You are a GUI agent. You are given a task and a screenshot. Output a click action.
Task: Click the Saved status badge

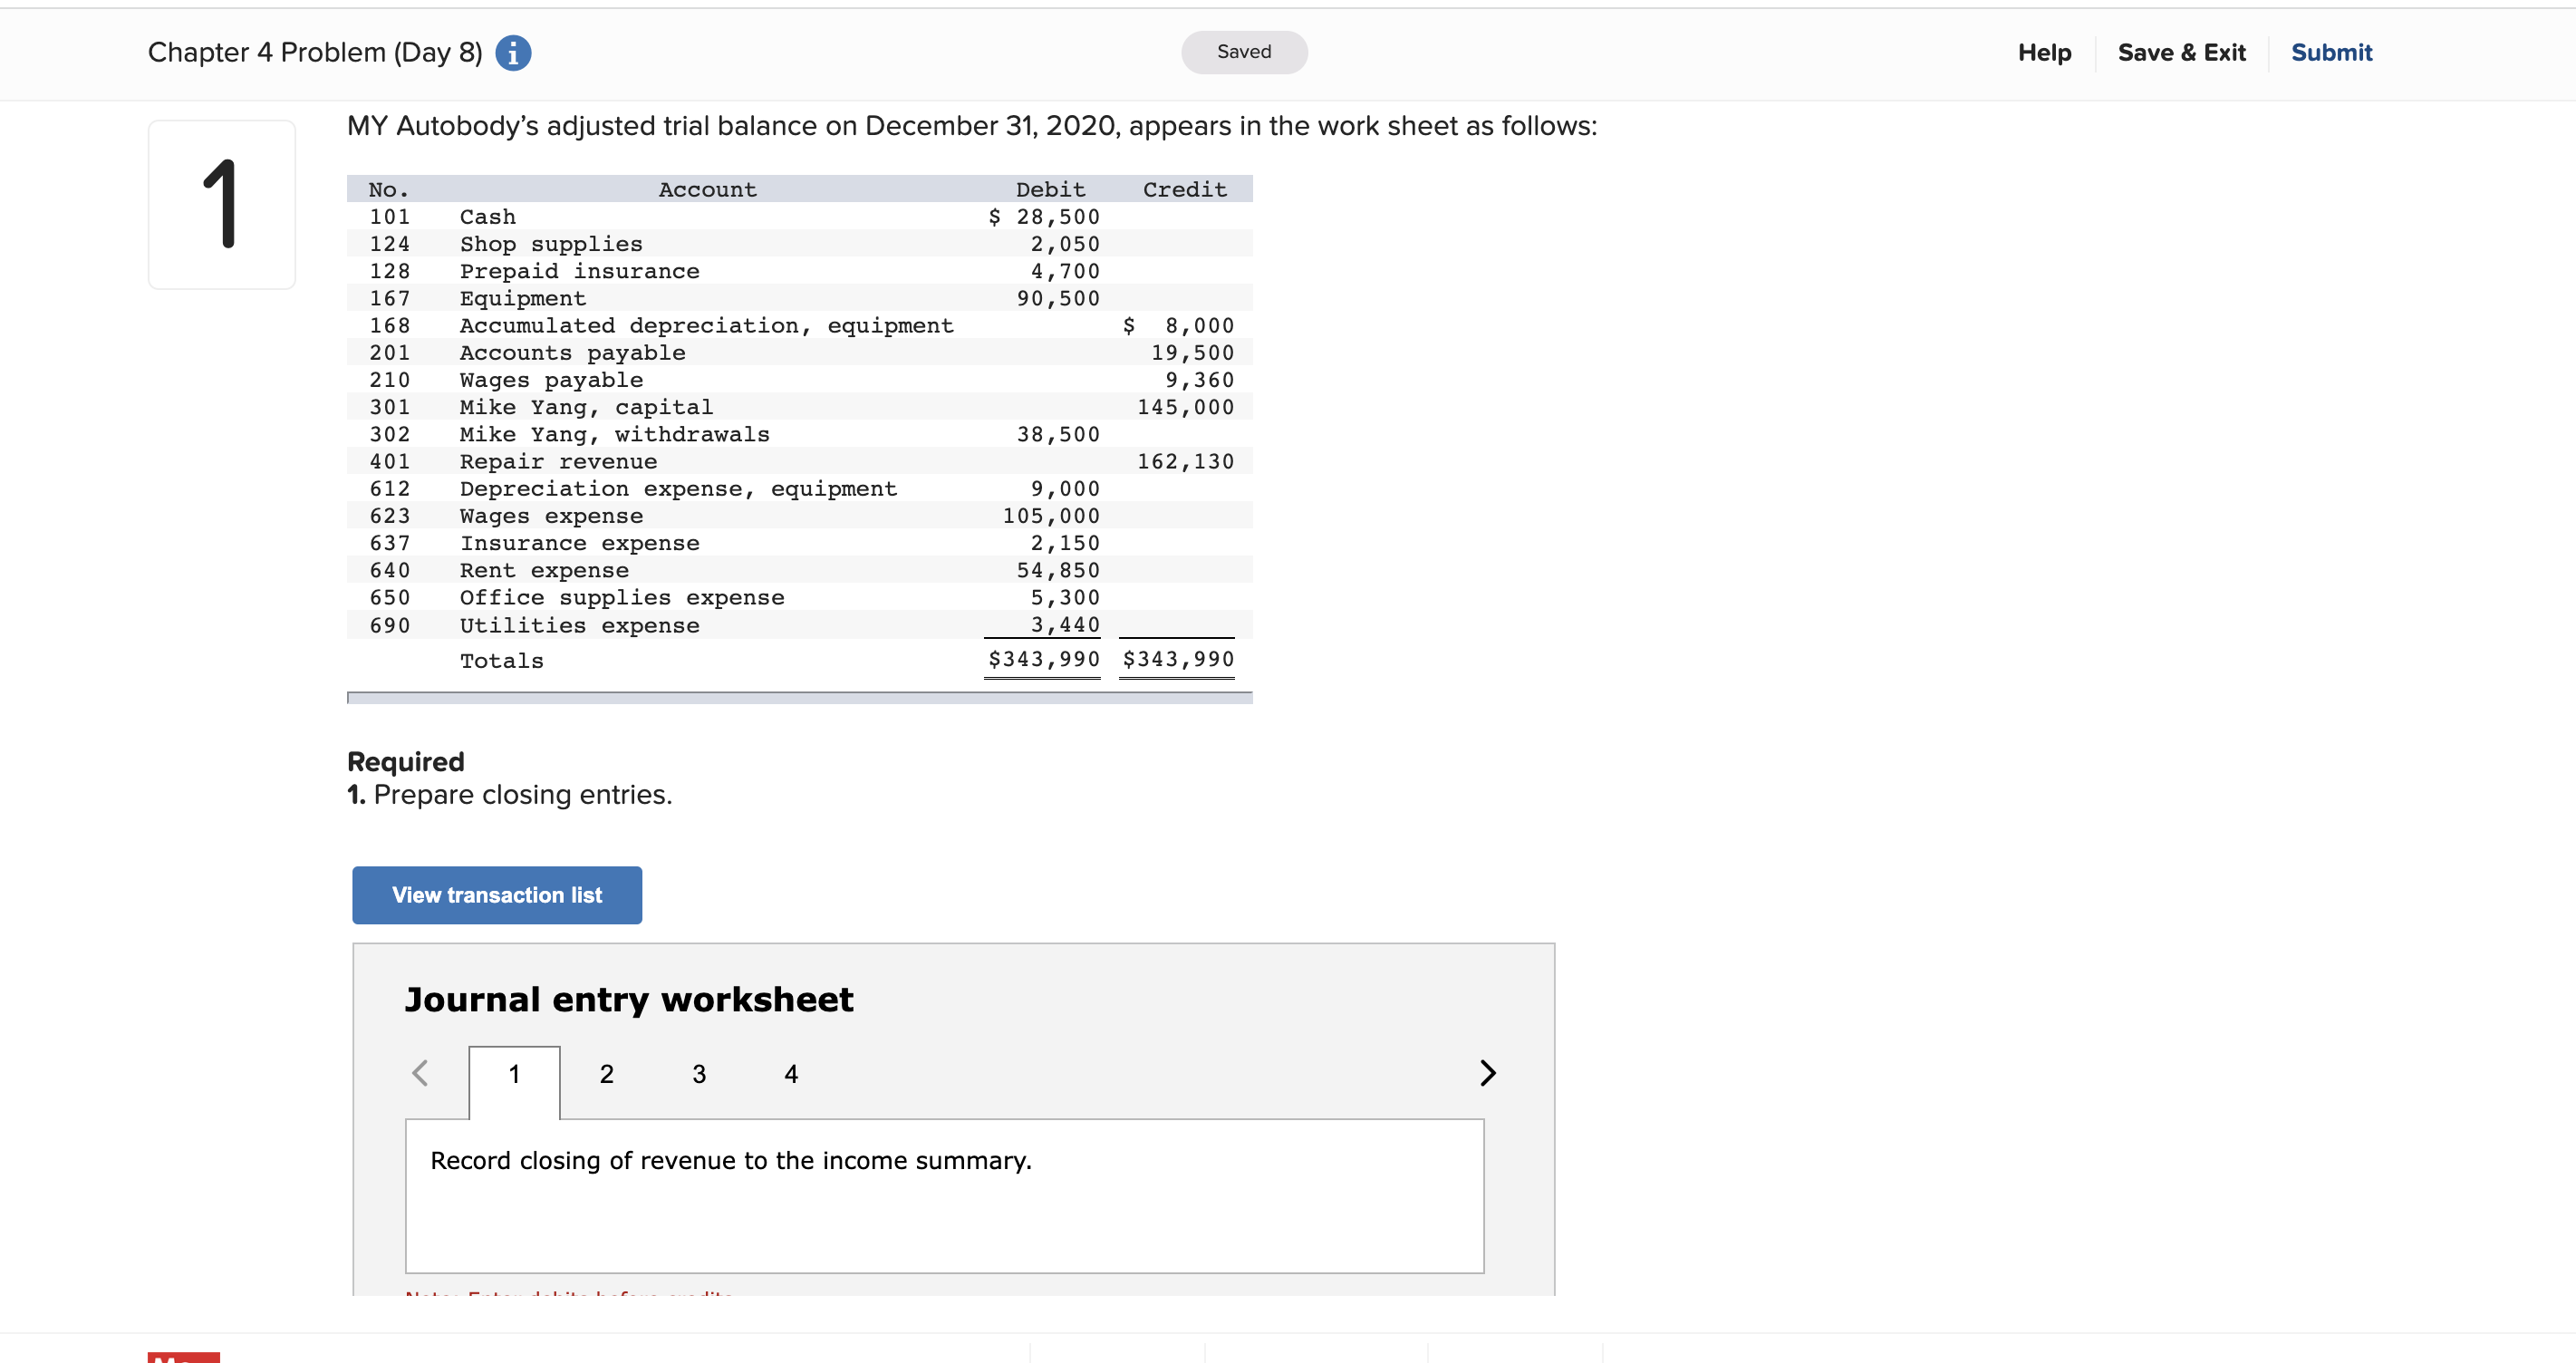1243,52
